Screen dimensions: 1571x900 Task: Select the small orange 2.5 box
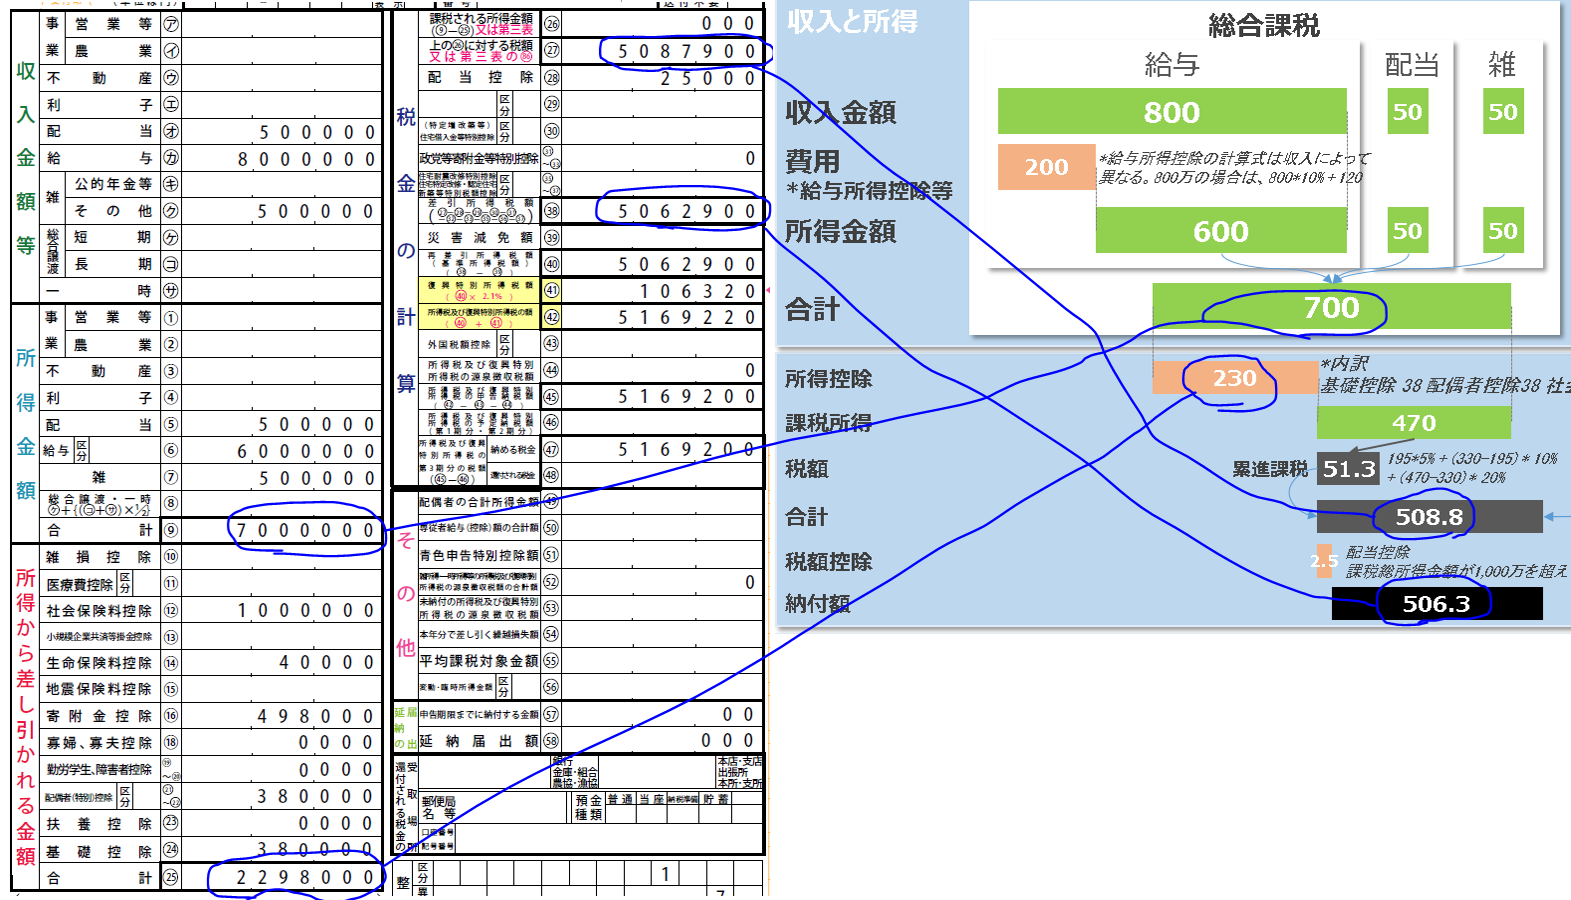pos(1324,561)
